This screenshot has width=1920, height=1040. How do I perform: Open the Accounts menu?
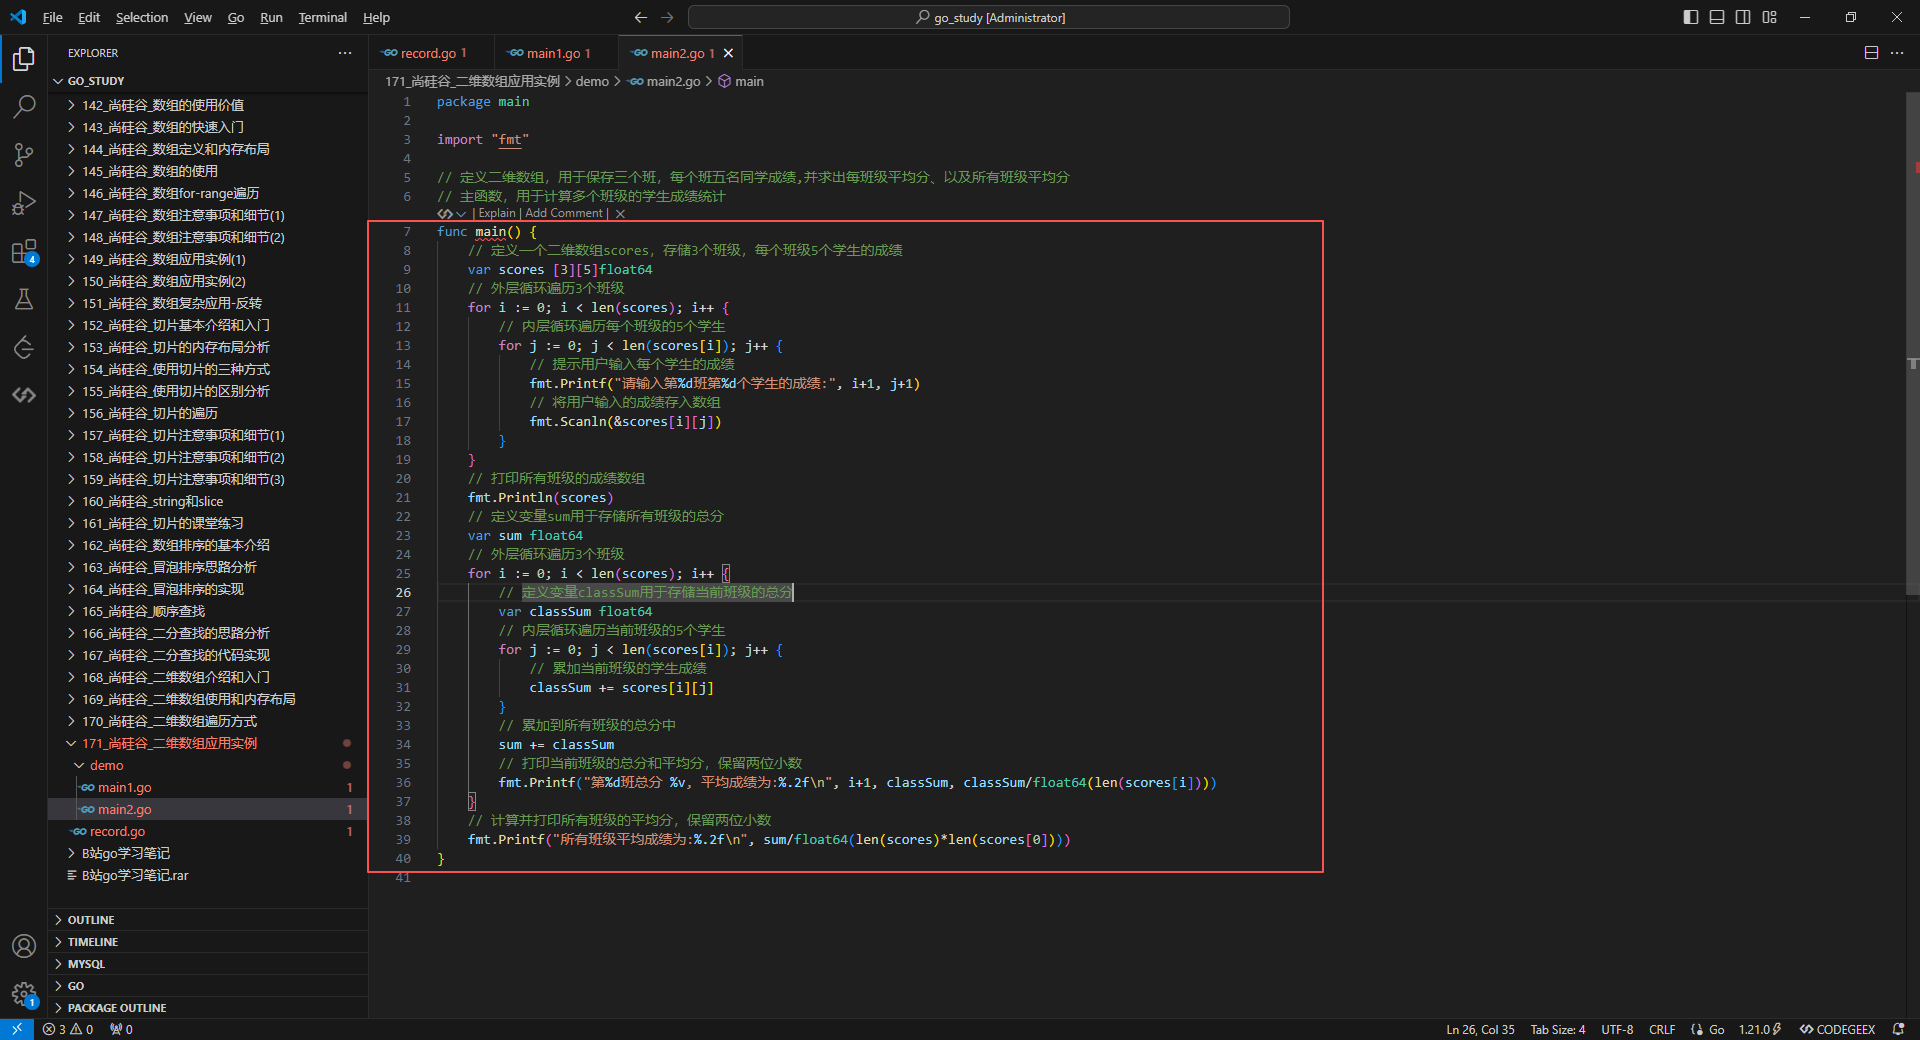(24, 946)
